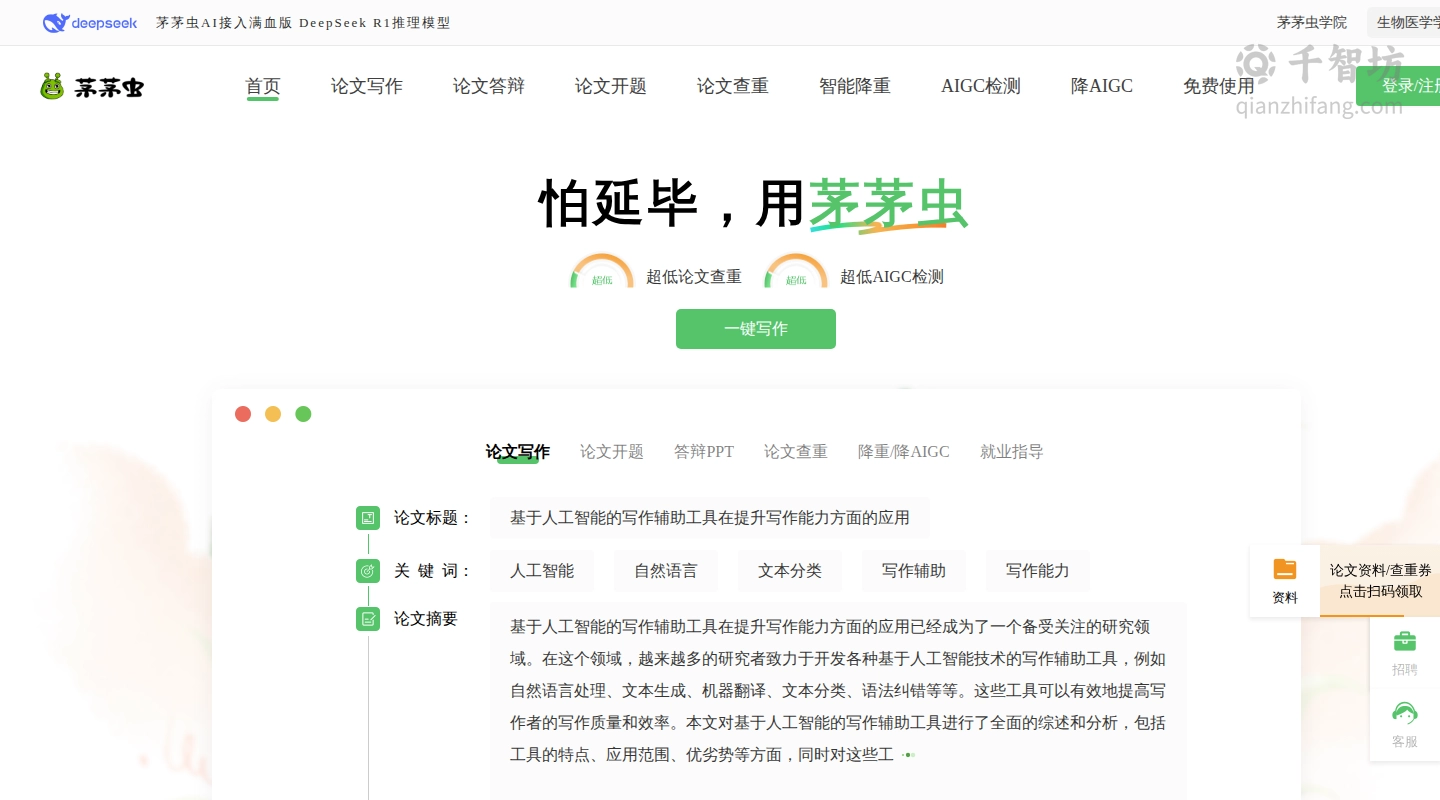Open 免费使用 in the top navigation

click(1219, 86)
